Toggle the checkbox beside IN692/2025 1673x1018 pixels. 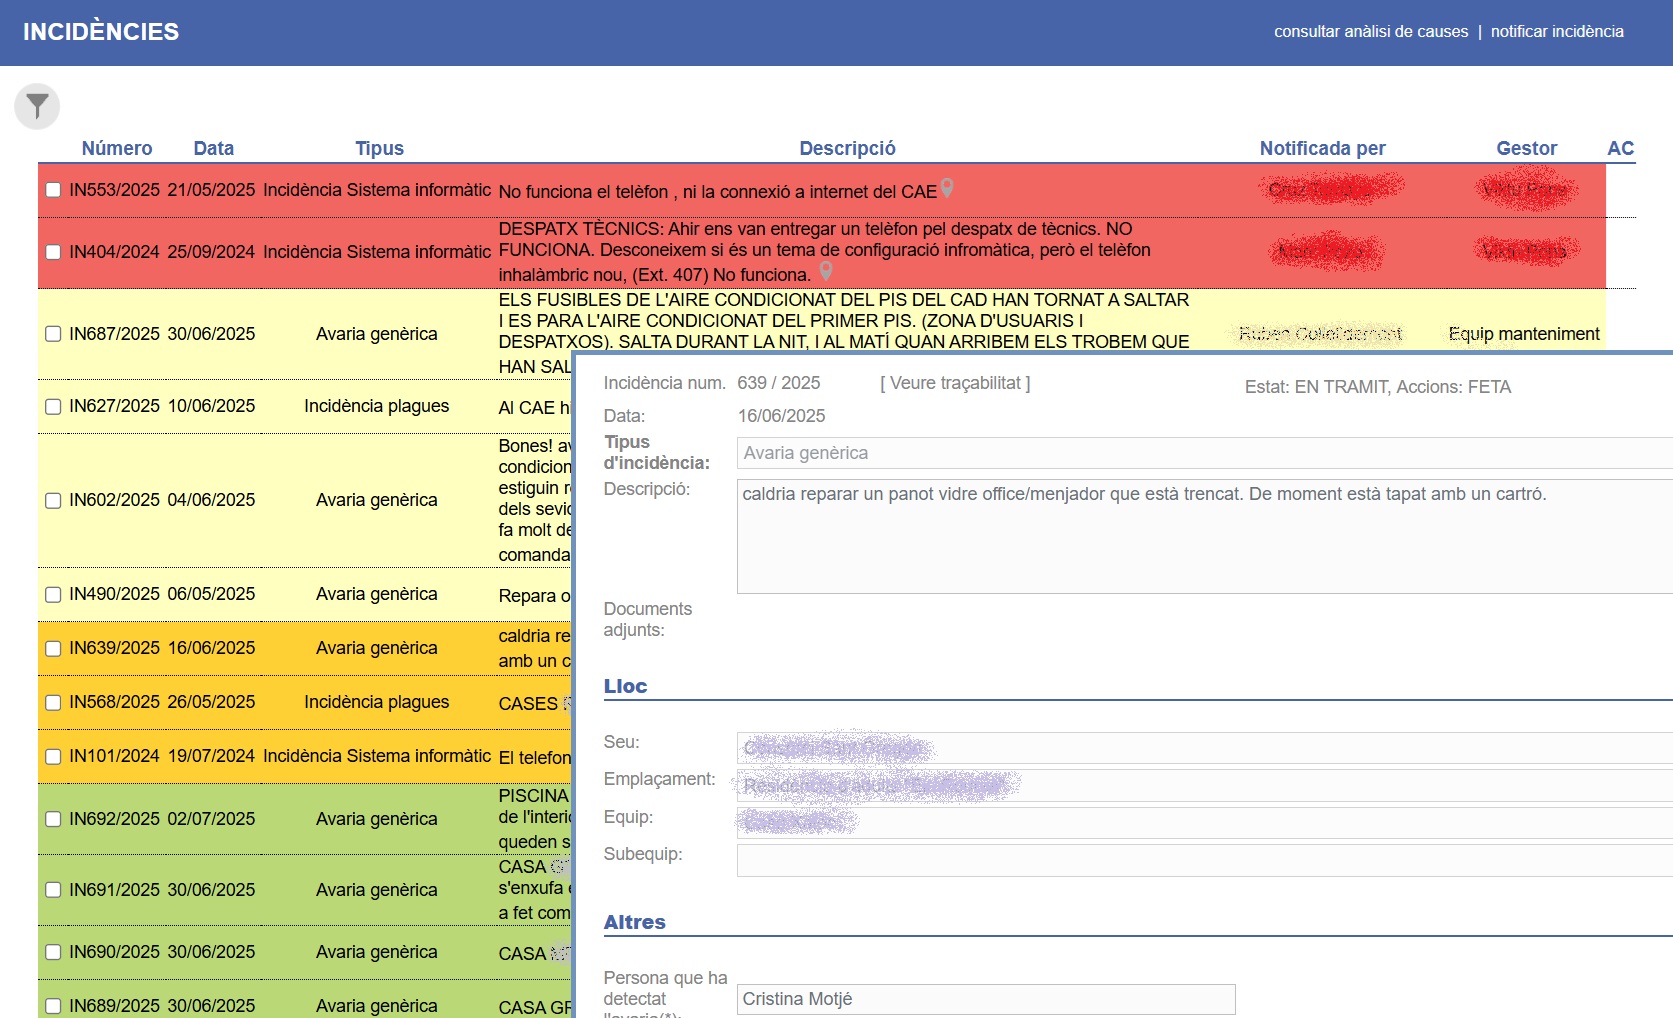tap(53, 819)
